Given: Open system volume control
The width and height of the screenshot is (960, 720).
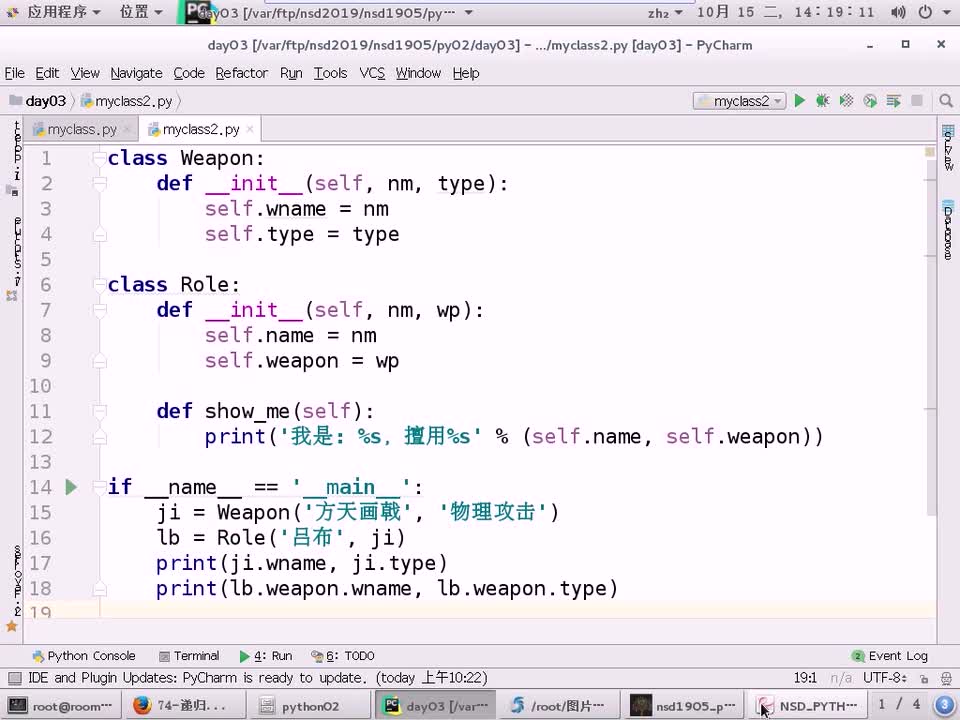Looking at the screenshot, I should click(898, 12).
